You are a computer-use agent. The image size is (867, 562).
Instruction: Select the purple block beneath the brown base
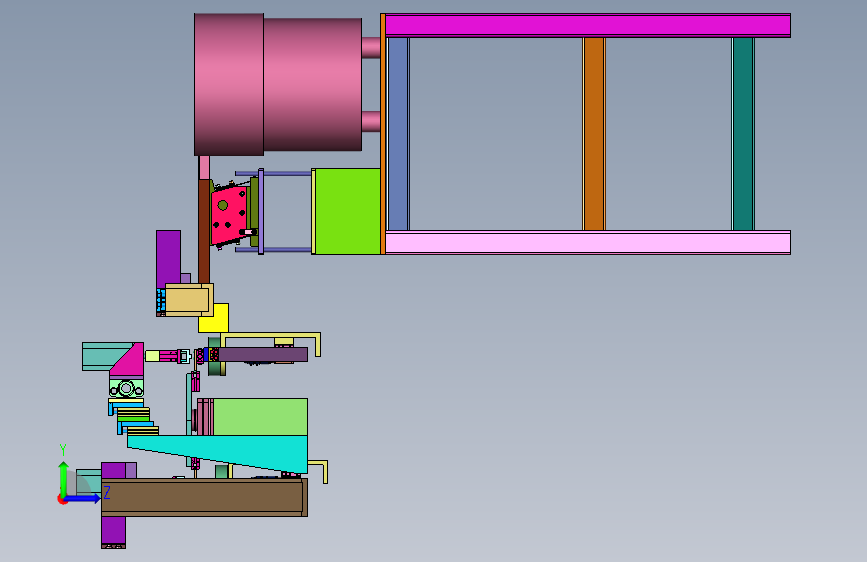113,531
